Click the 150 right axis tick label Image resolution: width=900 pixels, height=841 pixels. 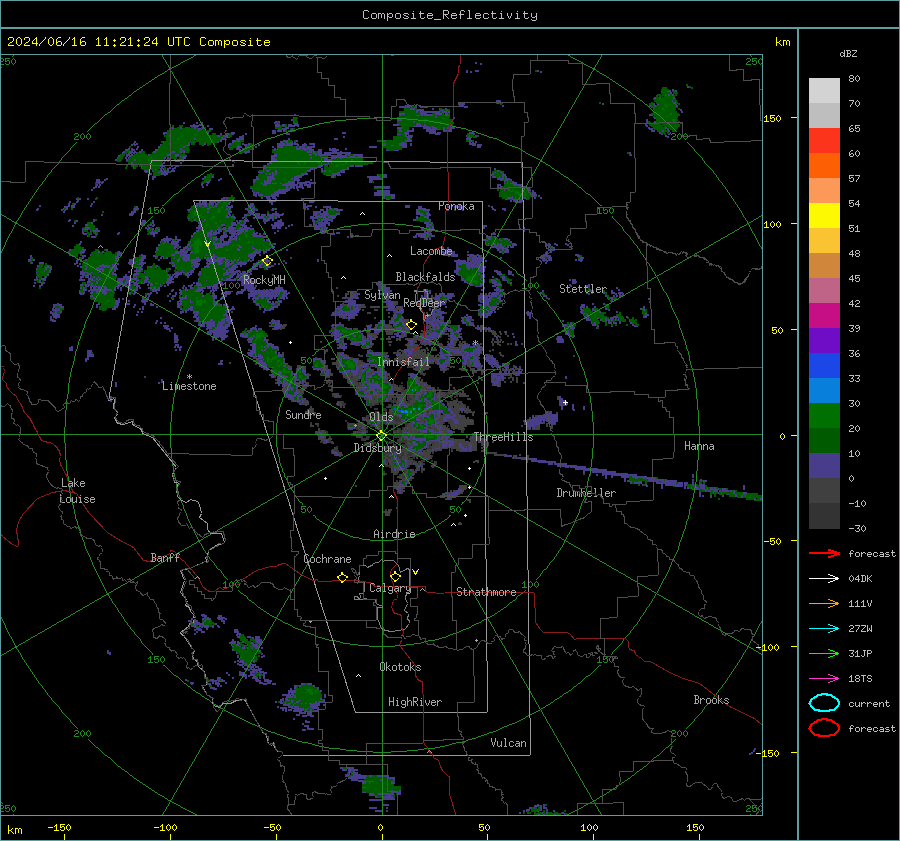click(772, 118)
